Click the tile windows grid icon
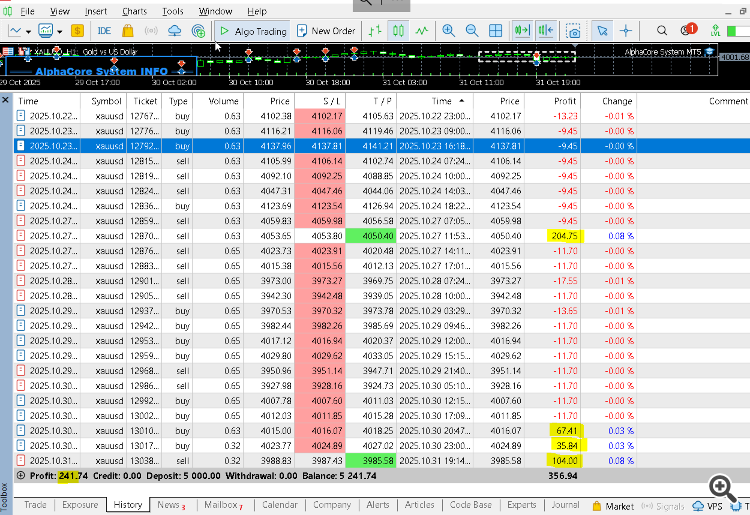This screenshot has height=515, width=750. (x=496, y=31)
